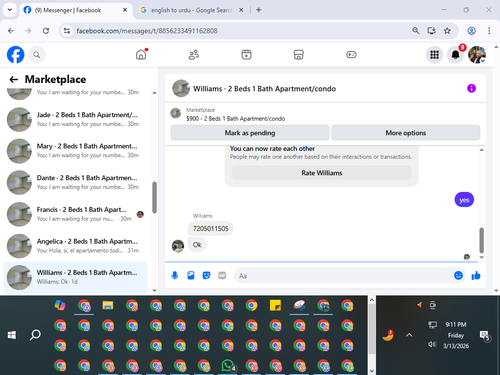This screenshot has width=500, height=375.
Task: Open Angelica 2 Beds conversation
Action: click(x=75, y=246)
